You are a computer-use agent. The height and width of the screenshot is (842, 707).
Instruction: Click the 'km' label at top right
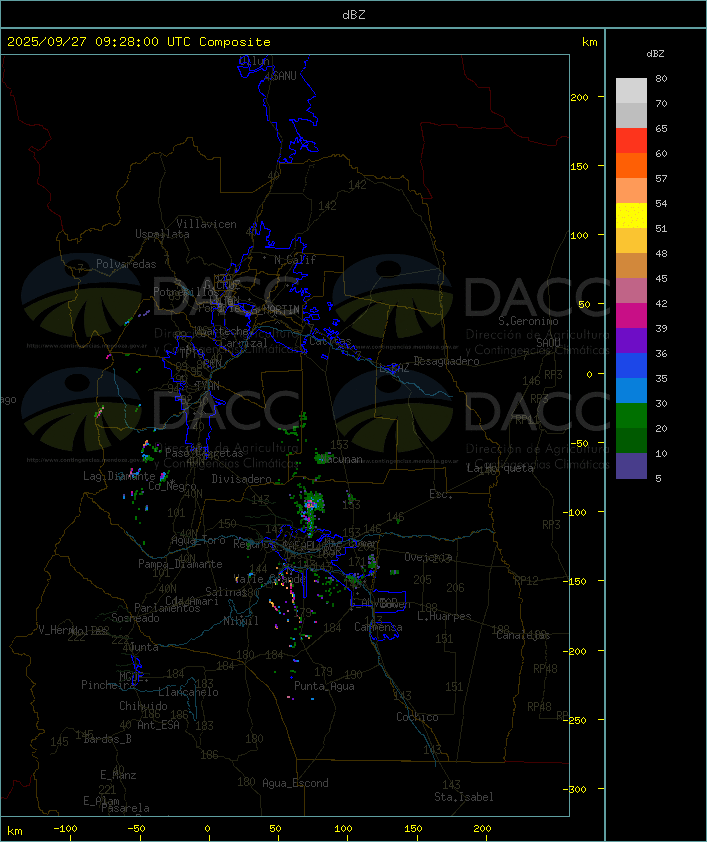coord(589,42)
